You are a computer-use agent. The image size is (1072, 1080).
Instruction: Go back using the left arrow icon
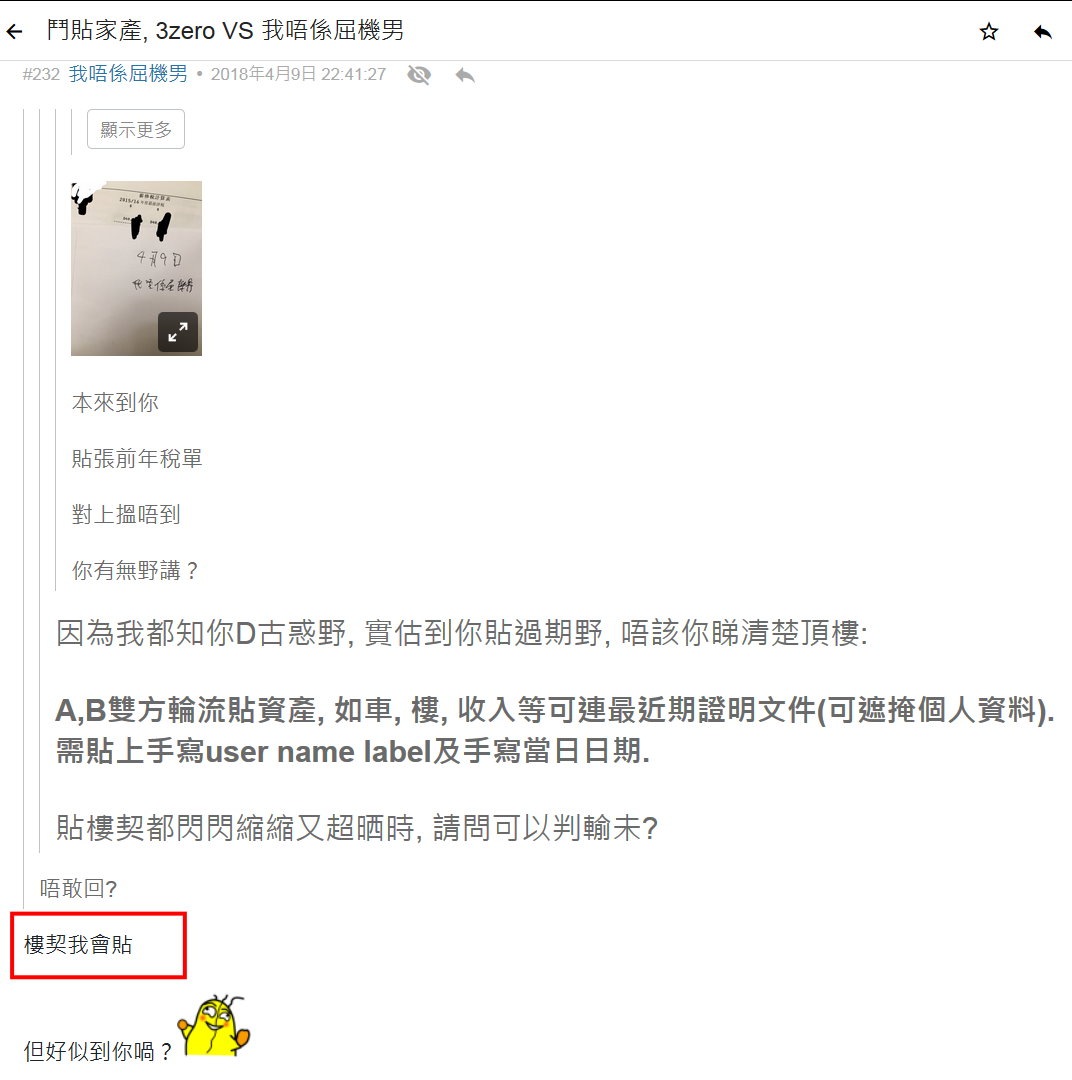coord(14,31)
